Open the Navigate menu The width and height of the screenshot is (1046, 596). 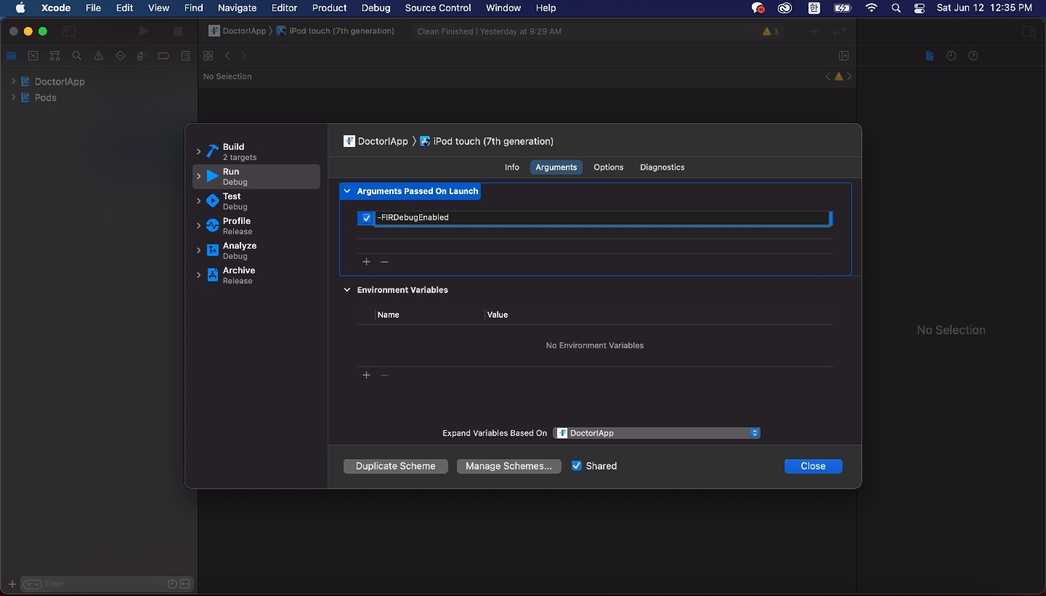(x=237, y=8)
